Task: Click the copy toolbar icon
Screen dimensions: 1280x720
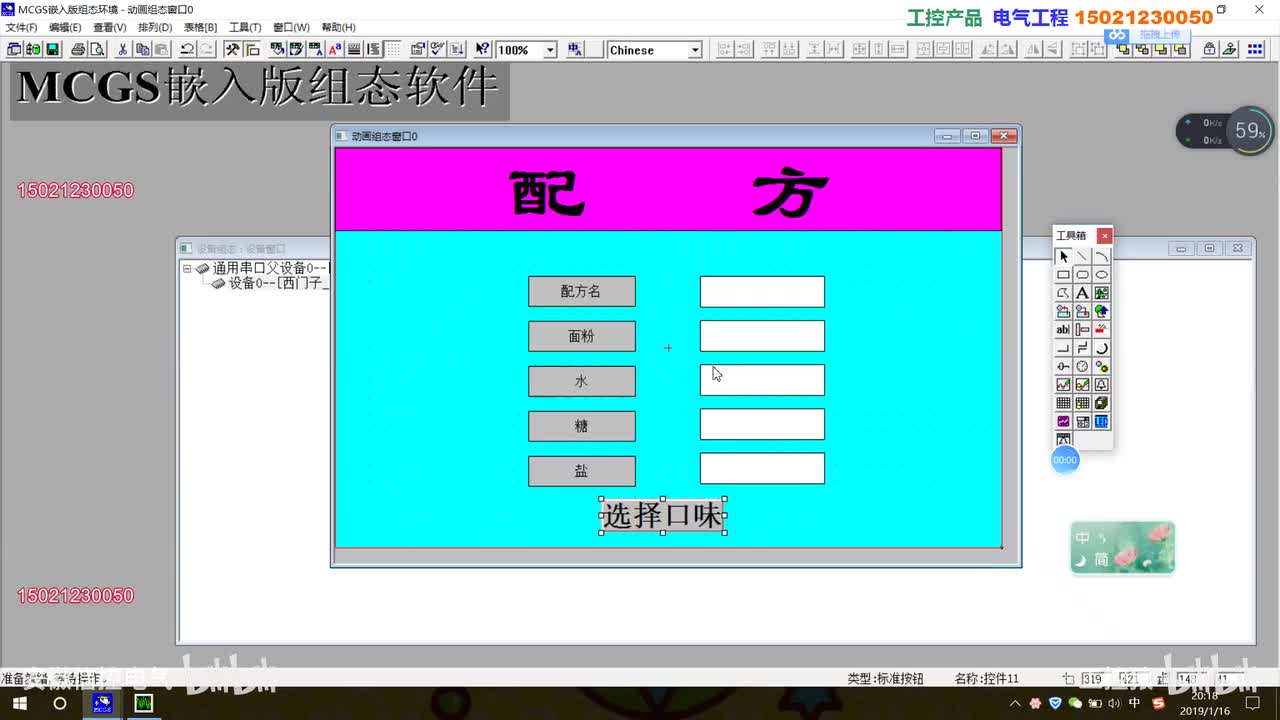Action: [x=142, y=49]
